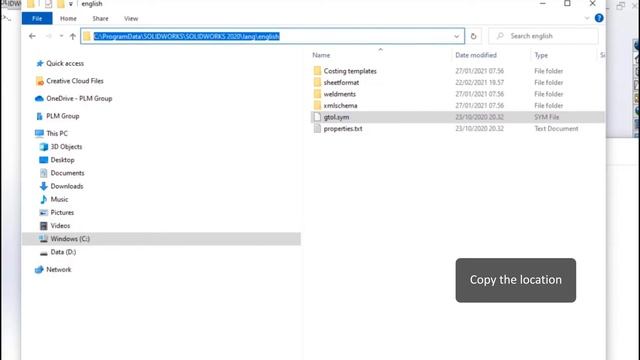Viewport: 640px width, 360px height.
Task: Open Network in navigation pane
Action: [x=59, y=270]
